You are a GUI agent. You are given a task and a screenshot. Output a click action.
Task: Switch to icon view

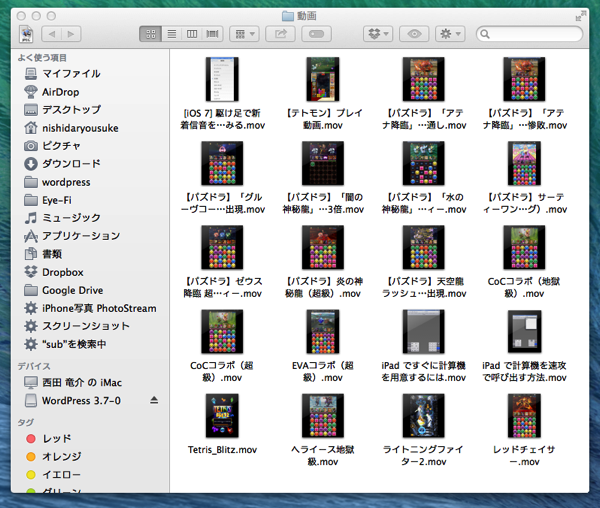coord(150,34)
